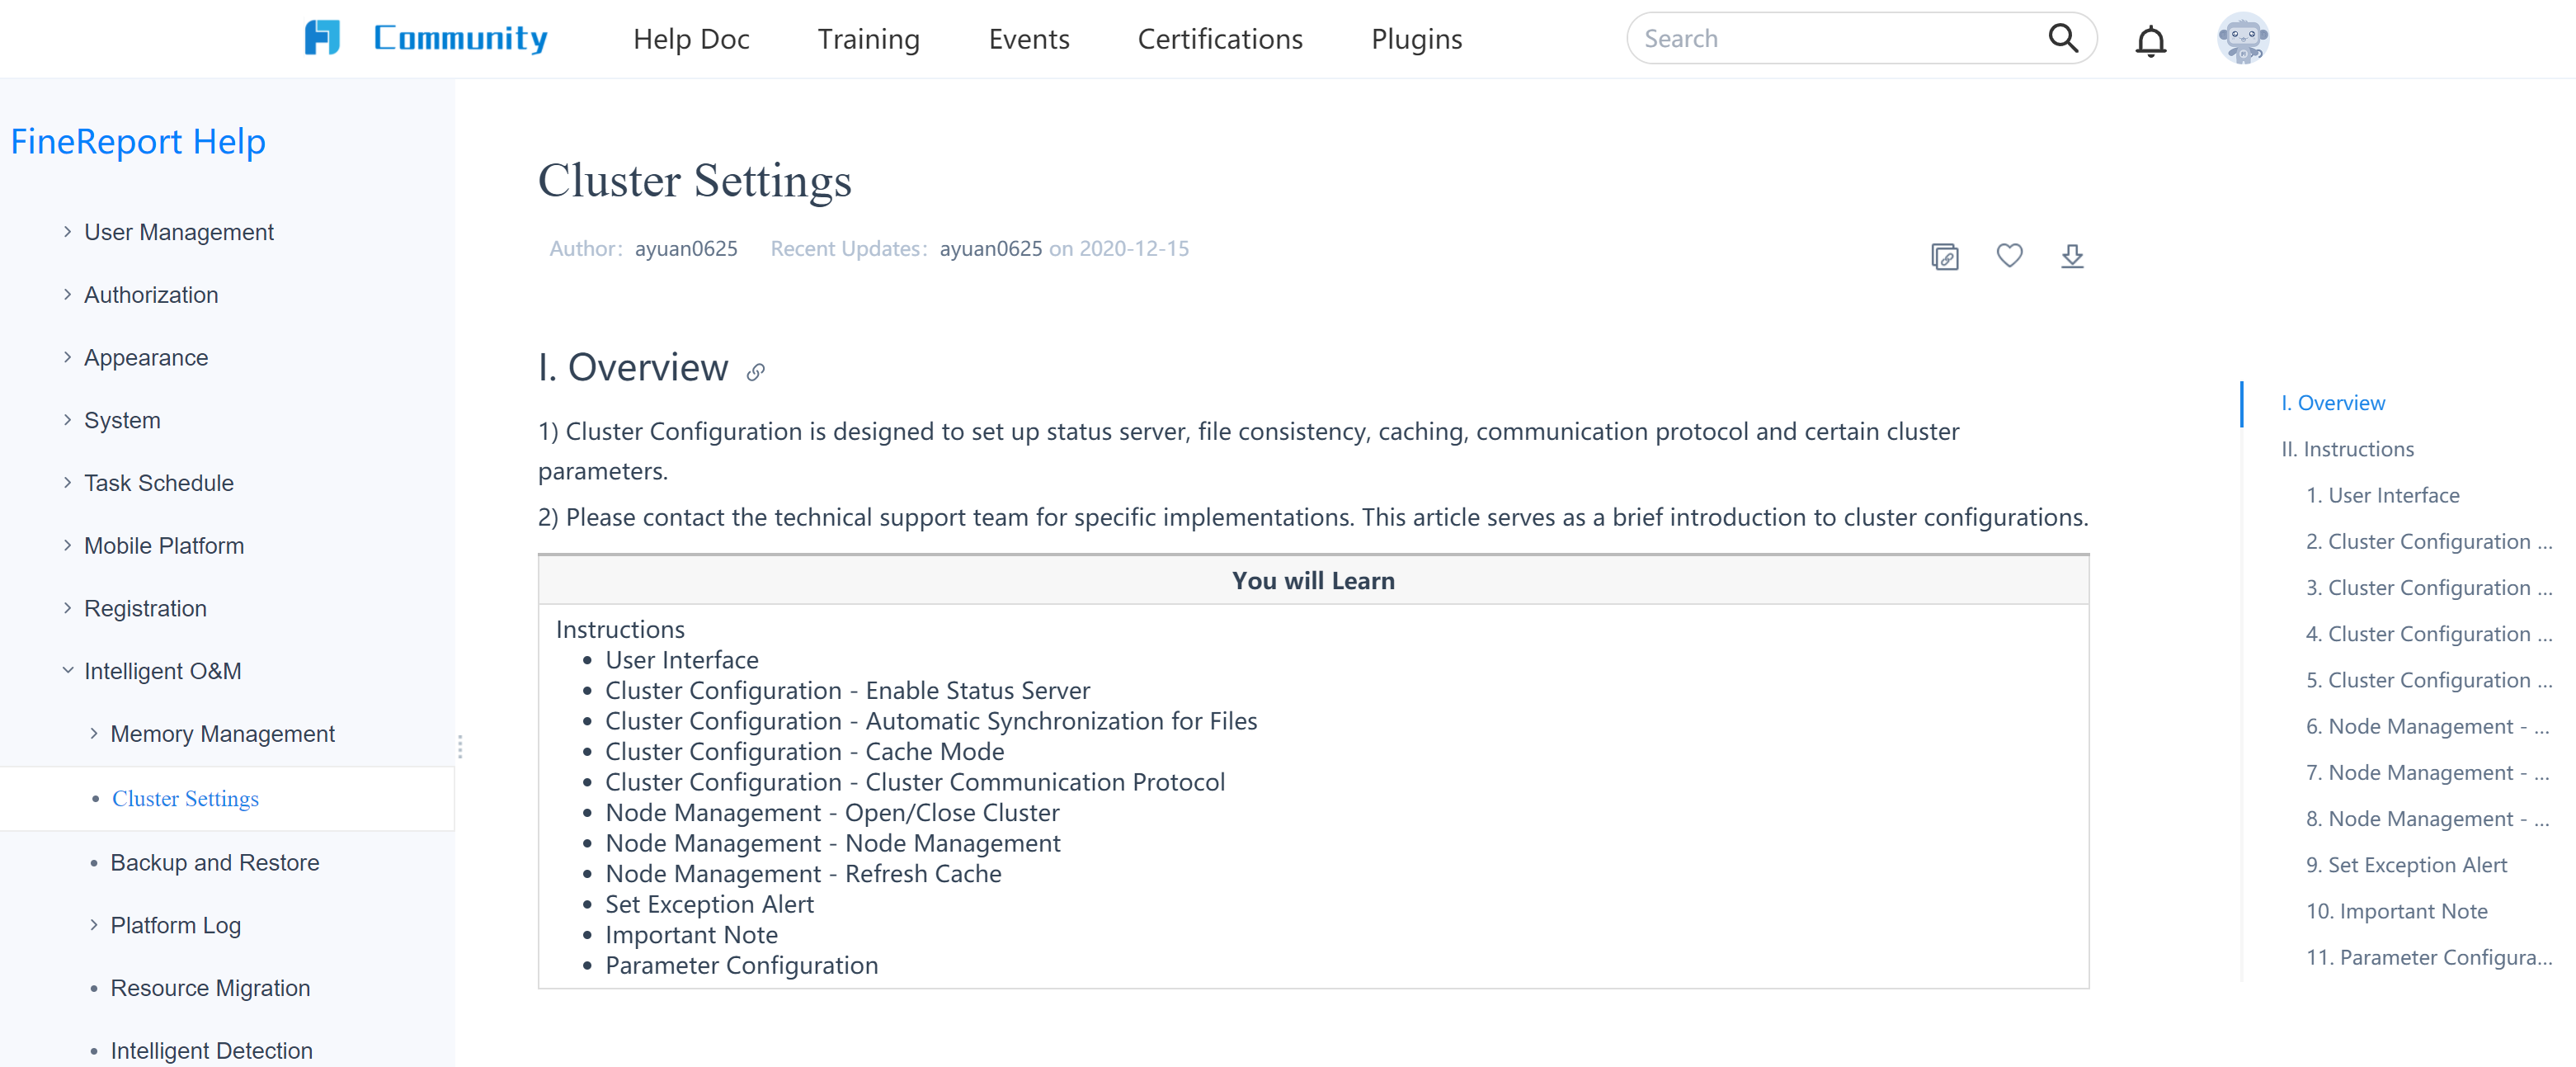Open the Certifications menu item

1220,39
